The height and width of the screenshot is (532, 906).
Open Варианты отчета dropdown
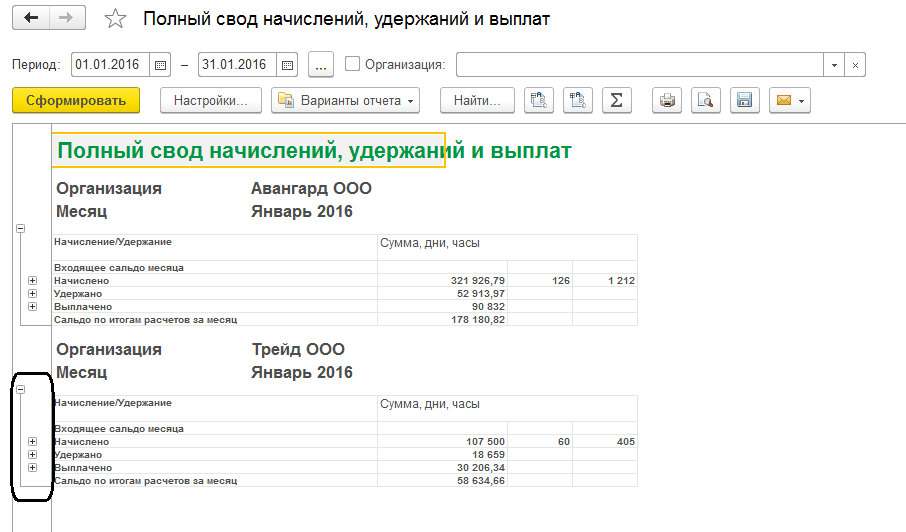[346, 100]
